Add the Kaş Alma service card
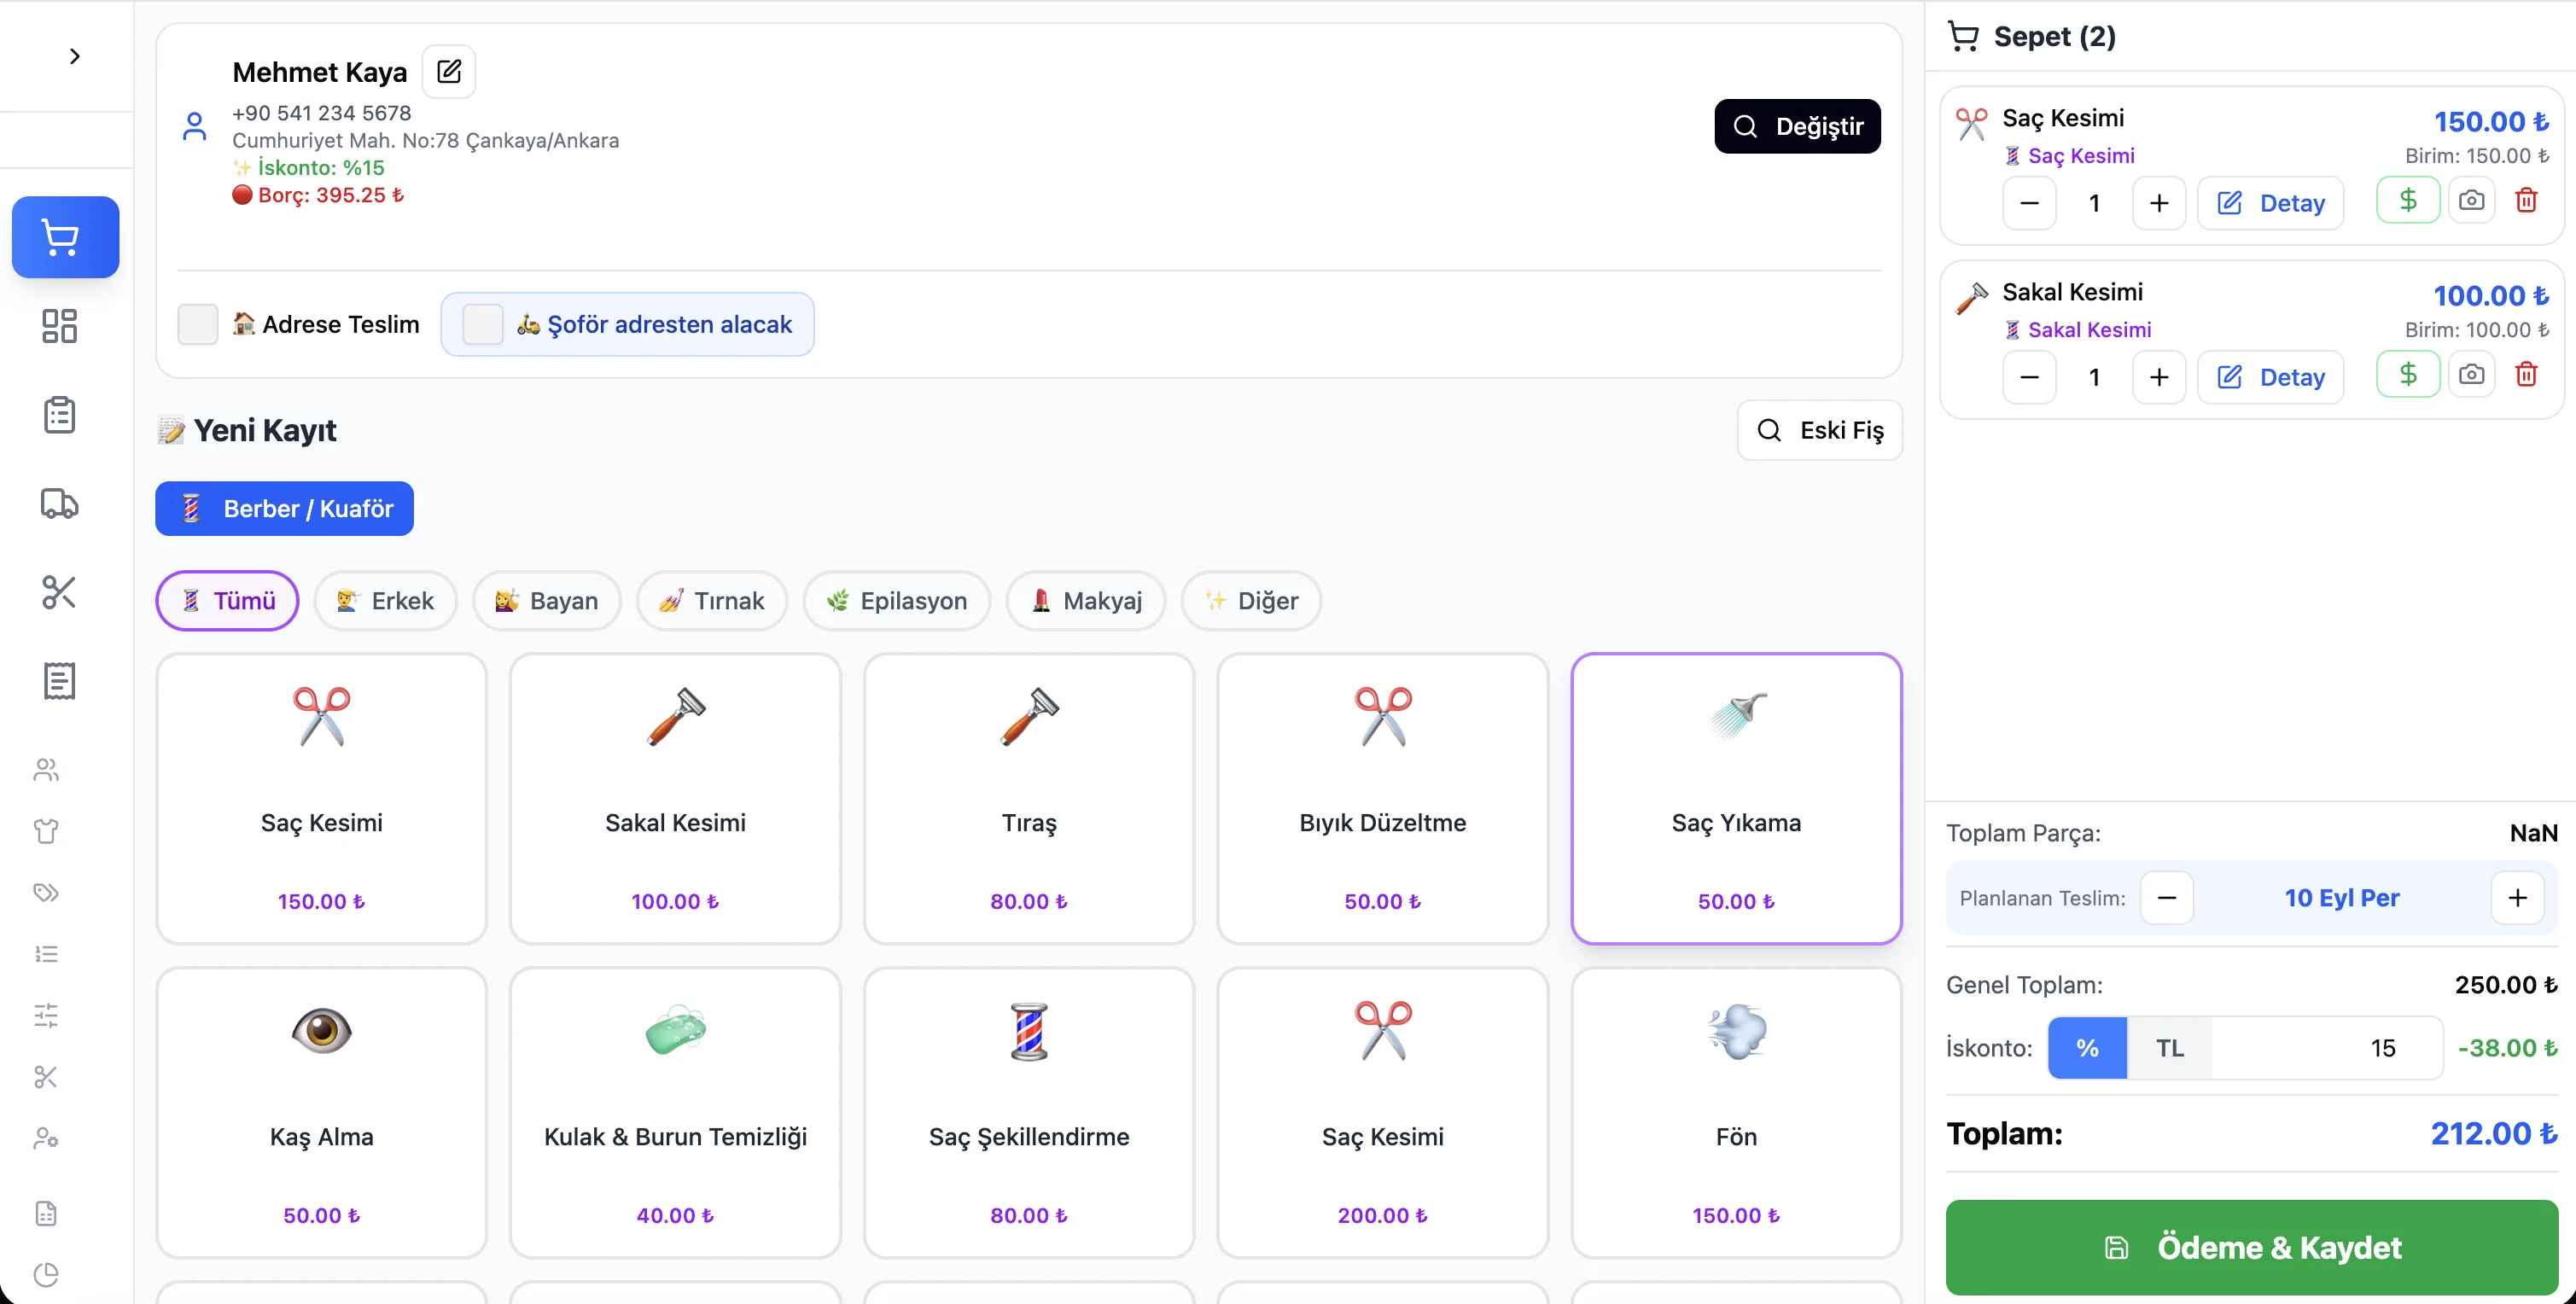This screenshot has width=2576, height=1304. coord(322,1112)
